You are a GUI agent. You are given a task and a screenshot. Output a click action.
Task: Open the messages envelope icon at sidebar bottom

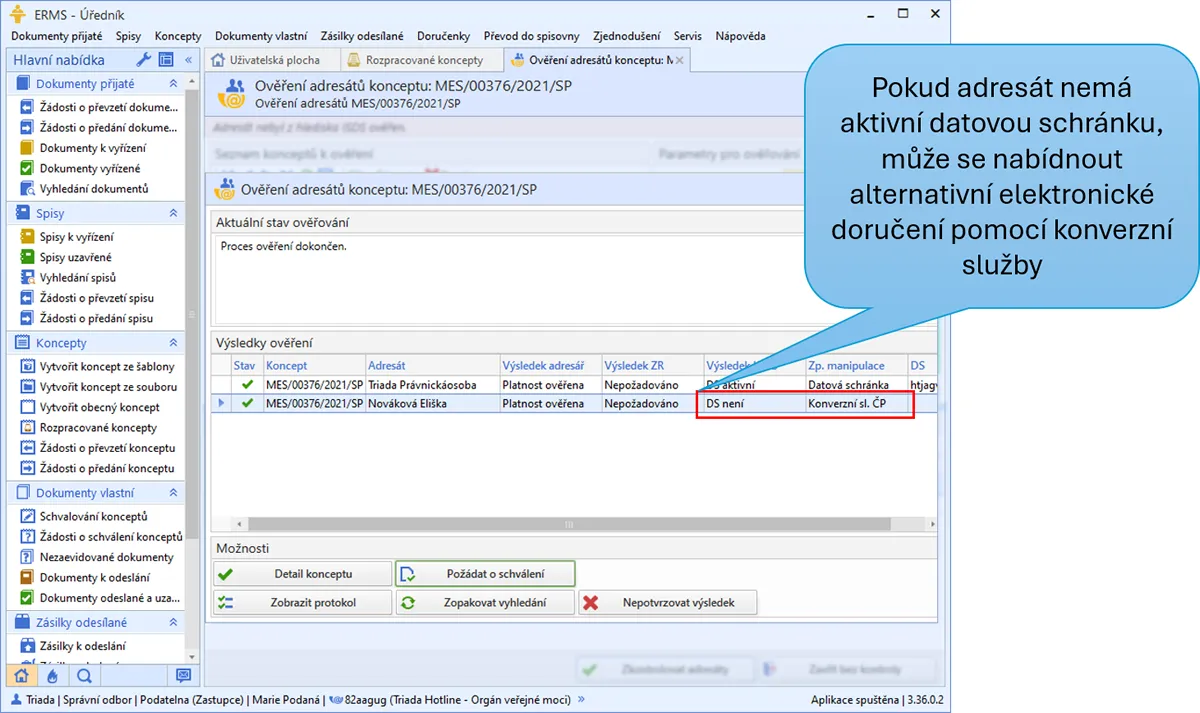tap(183, 675)
